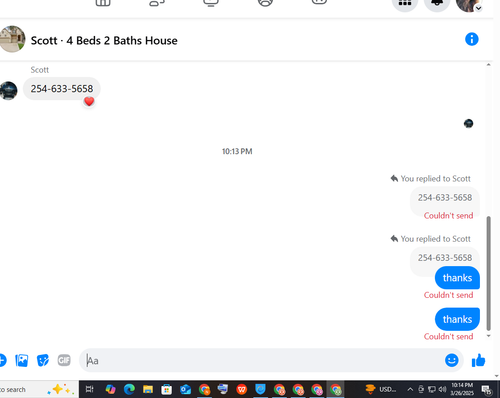Open the USD currency widget in taskbar
This screenshot has height=398, width=500.
click(x=380, y=389)
